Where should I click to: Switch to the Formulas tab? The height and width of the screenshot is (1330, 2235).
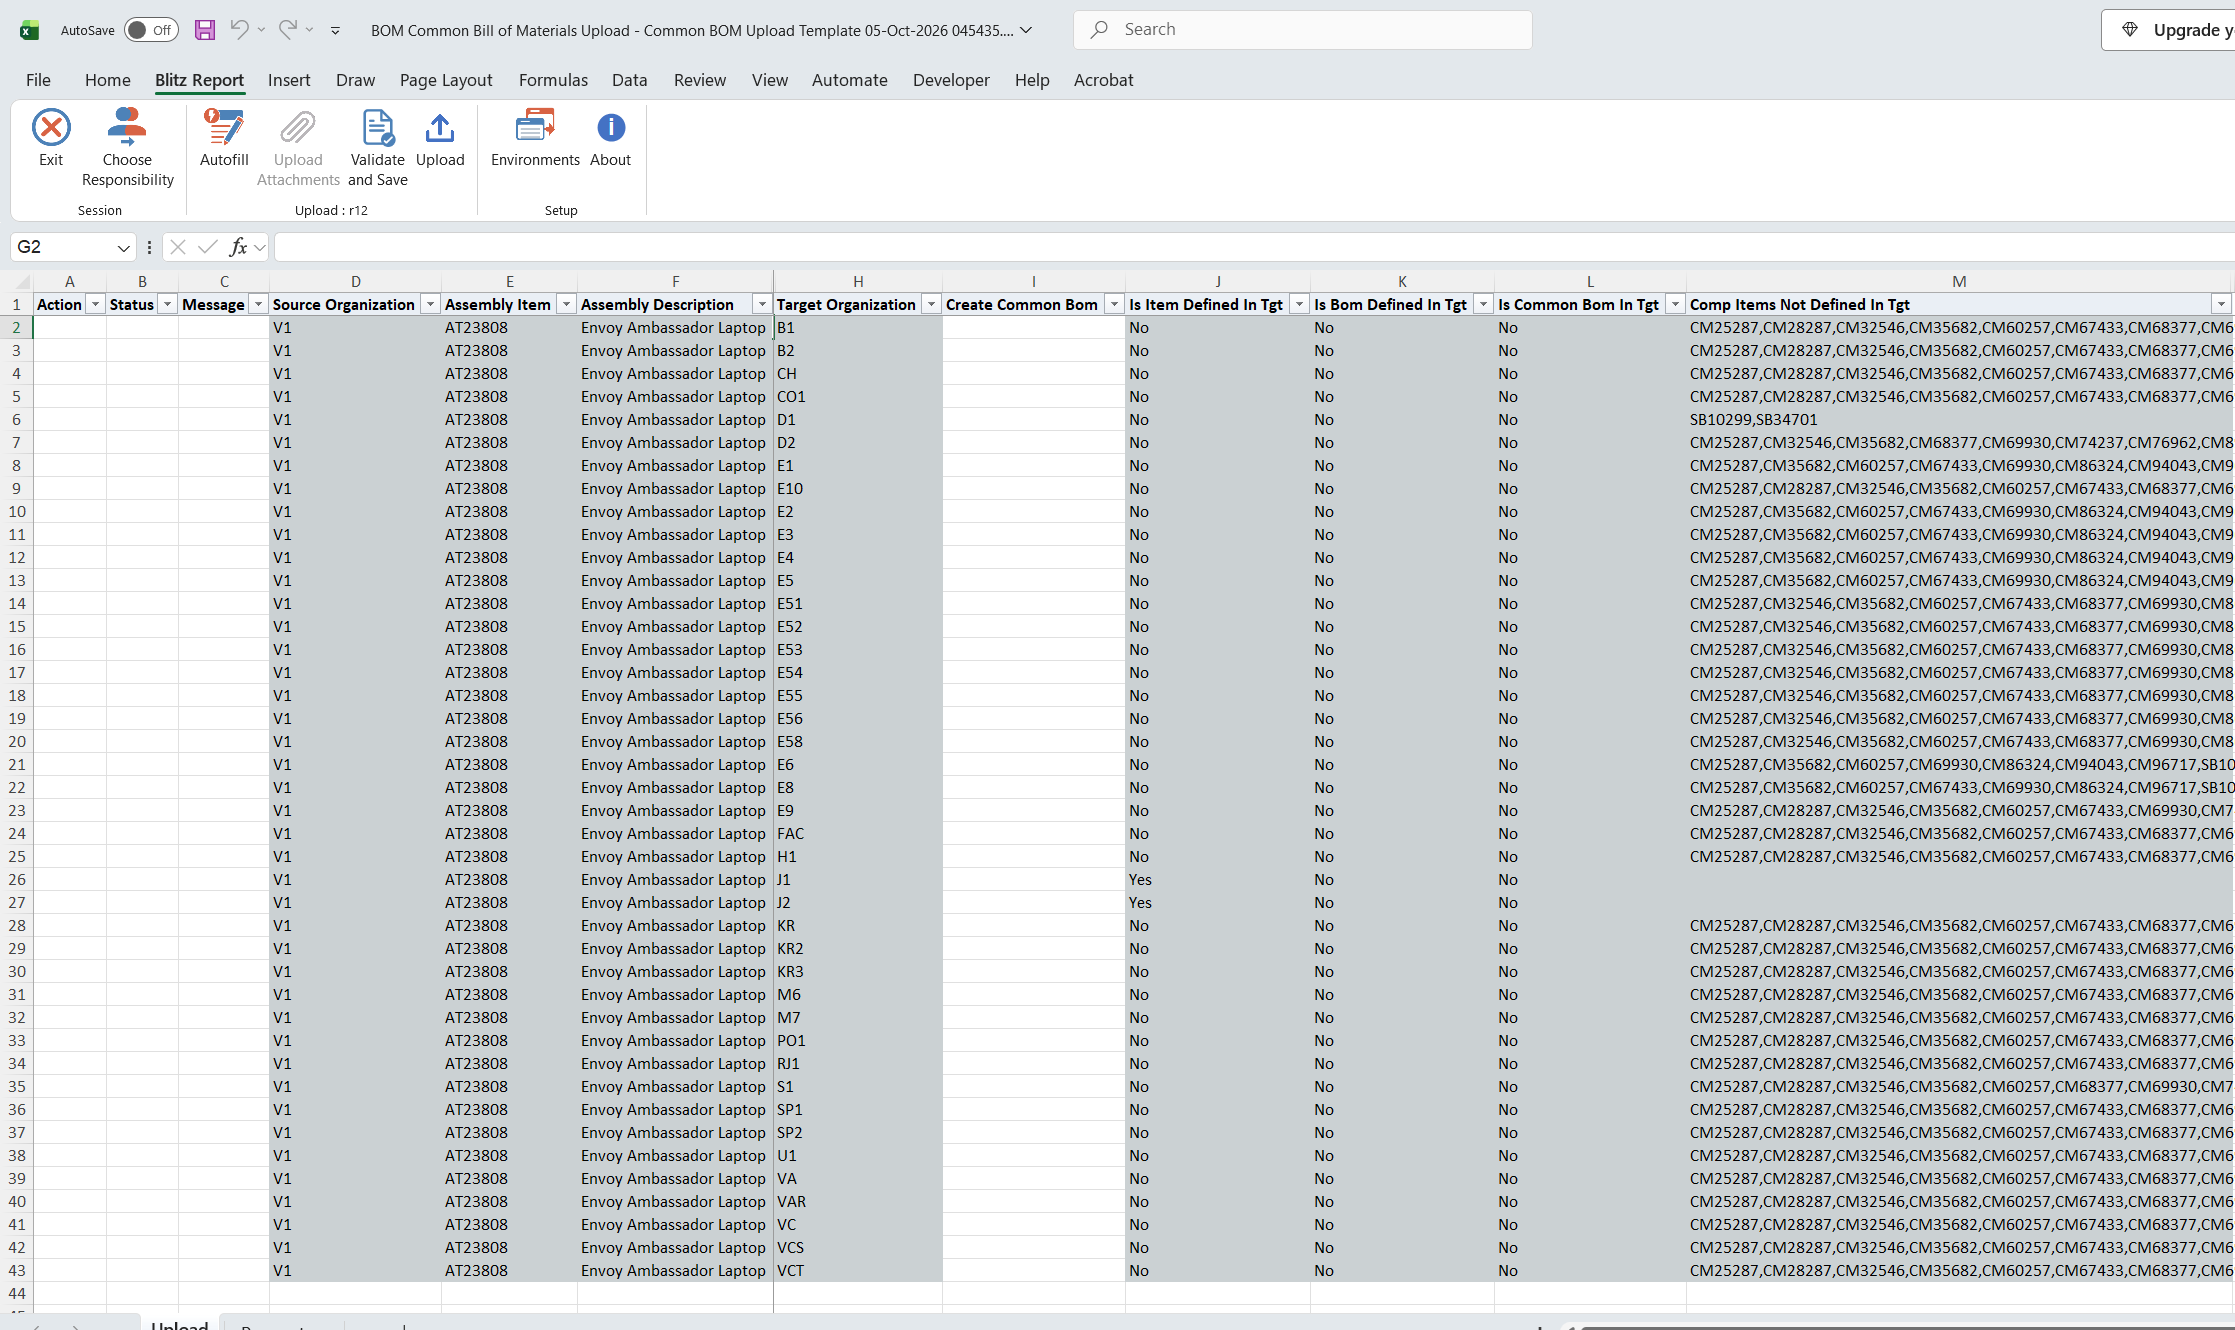[553, 80]
